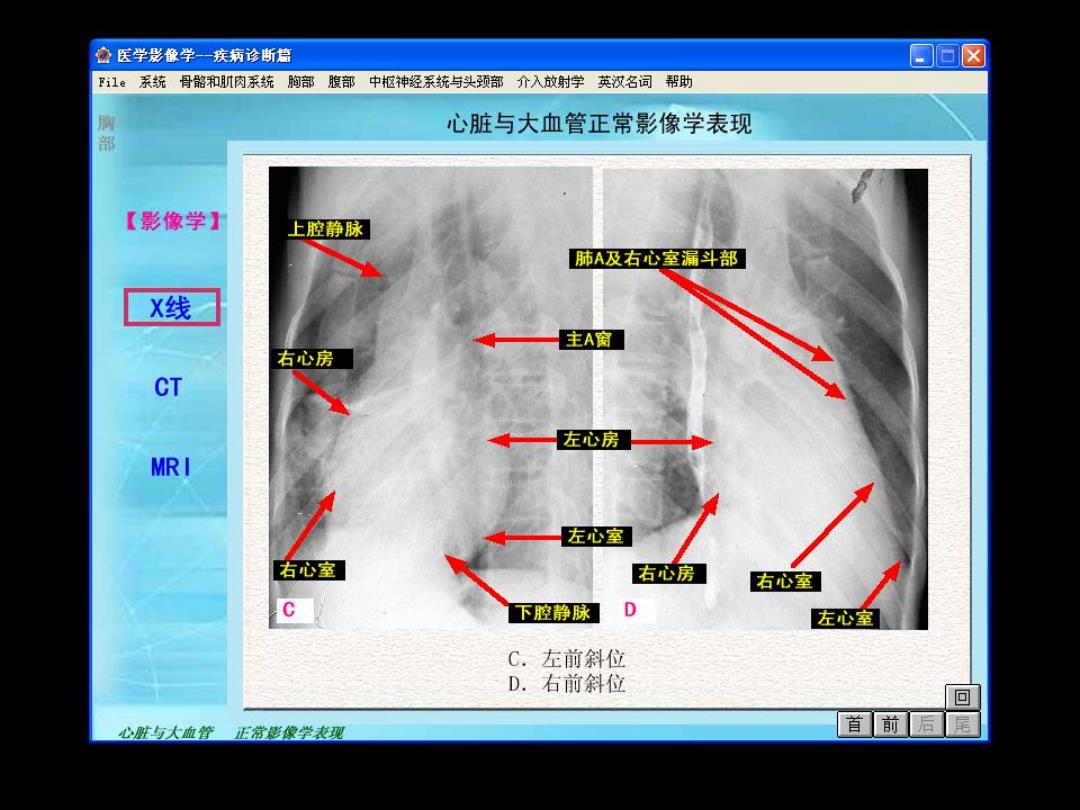Maximize the 医学影像学 window
Screen dimensions: 1080x810
pyautogui.click(x=947, y=56)
